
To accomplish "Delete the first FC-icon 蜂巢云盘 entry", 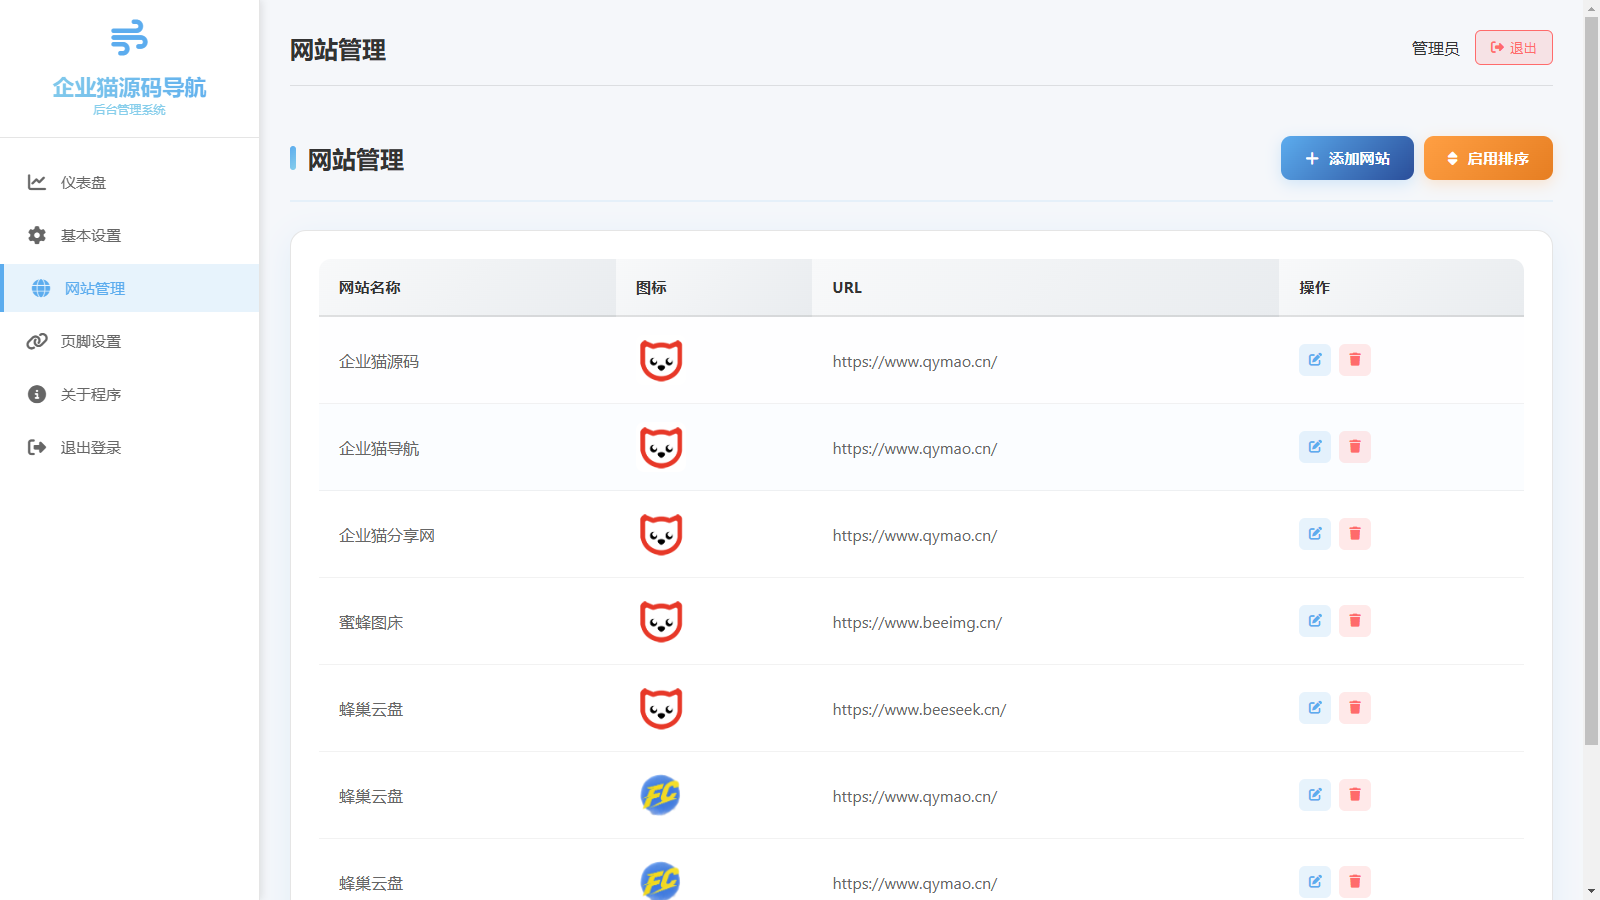I will click(x=1354, y=795).
